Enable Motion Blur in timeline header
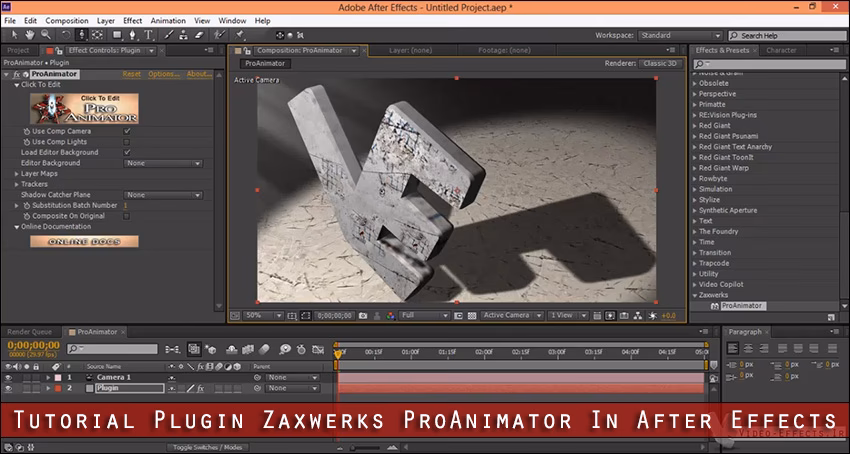Viewport: 850px width, 454px height. [x=264, y=350]
